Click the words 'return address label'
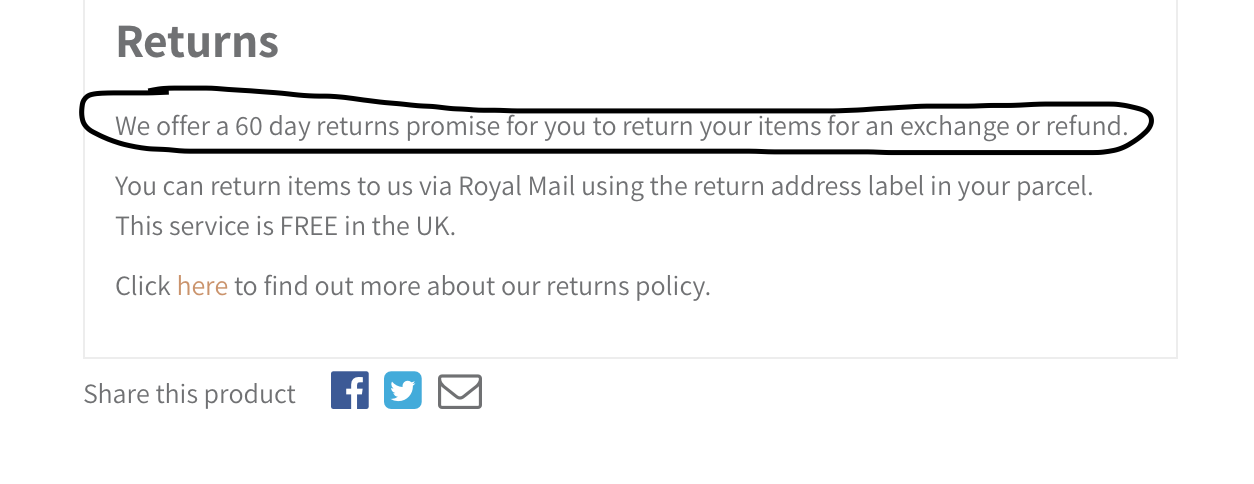The height and width of the screenshot is (484, 1254). pos(786,186)
